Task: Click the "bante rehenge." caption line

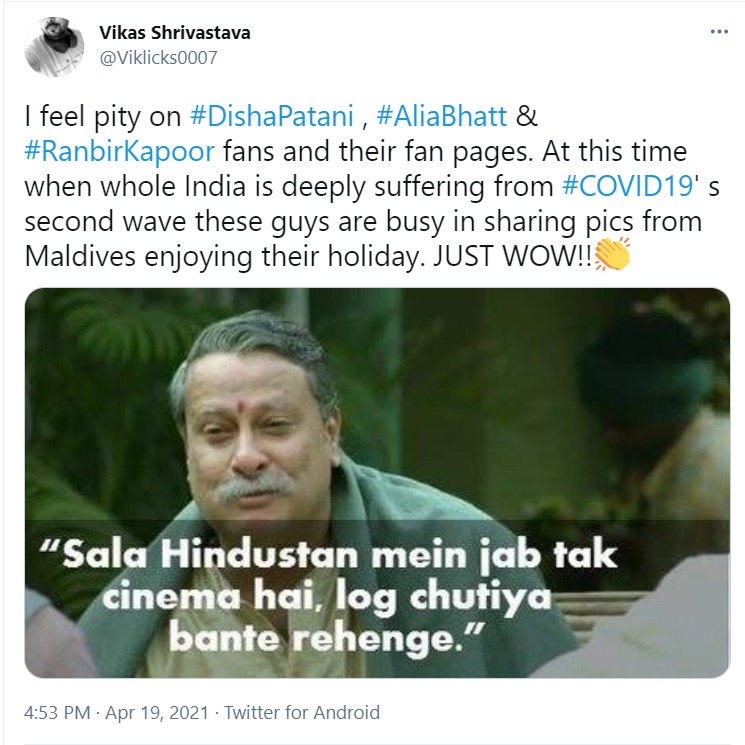Action: tap(327, 640)
